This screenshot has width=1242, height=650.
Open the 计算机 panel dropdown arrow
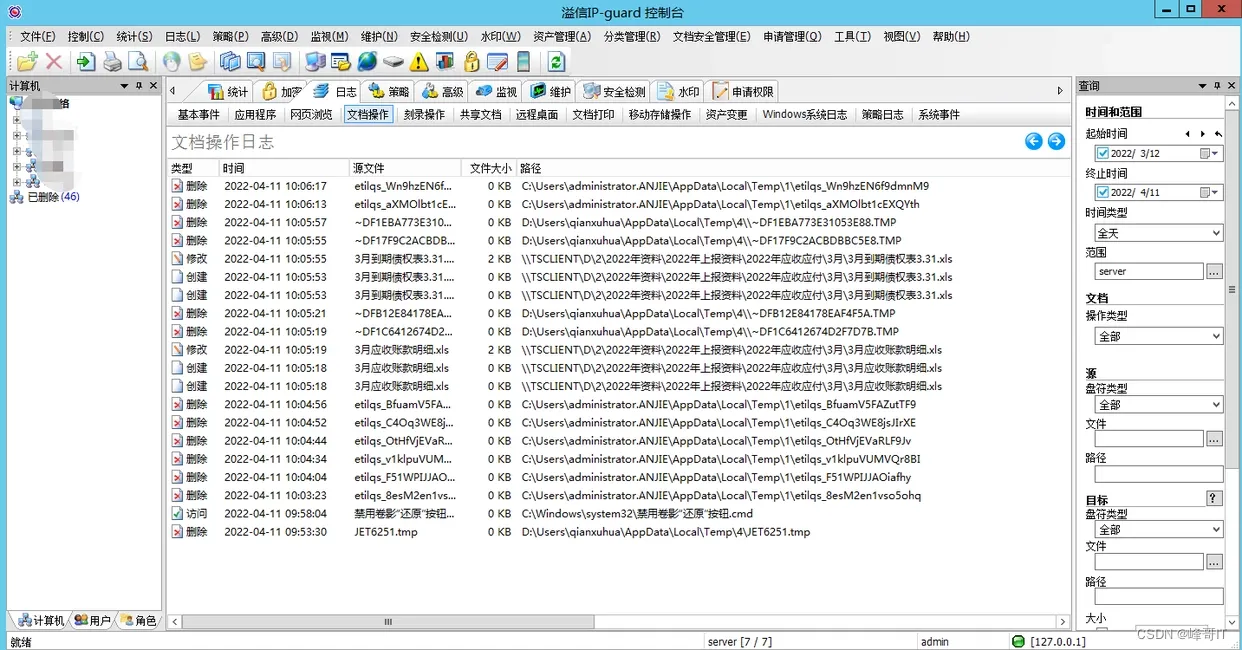pyautogui.click(x=124, y=86)
